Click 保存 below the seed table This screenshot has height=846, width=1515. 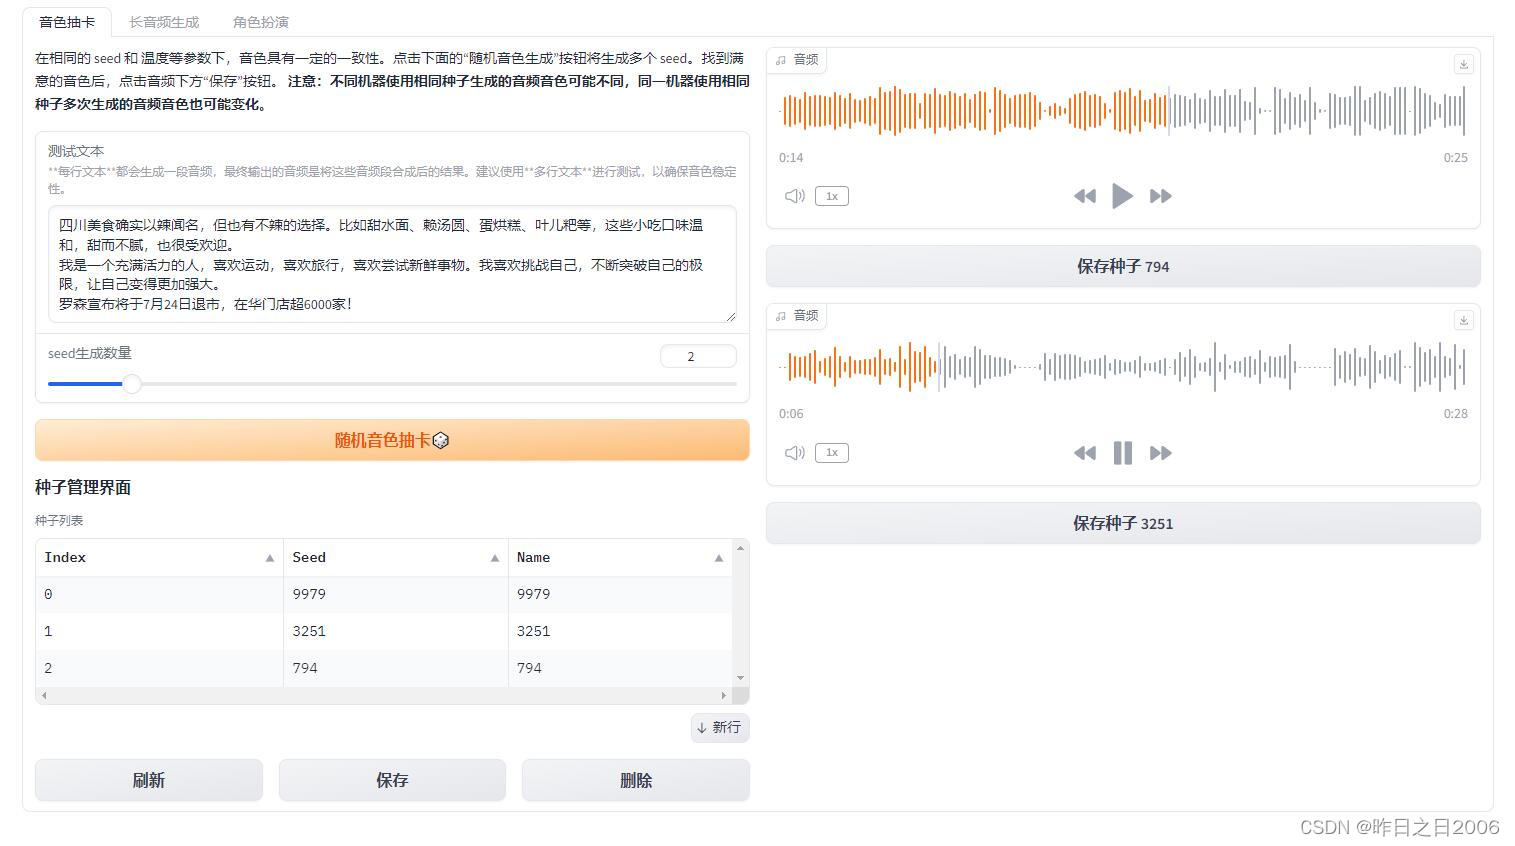coord(392,780)
